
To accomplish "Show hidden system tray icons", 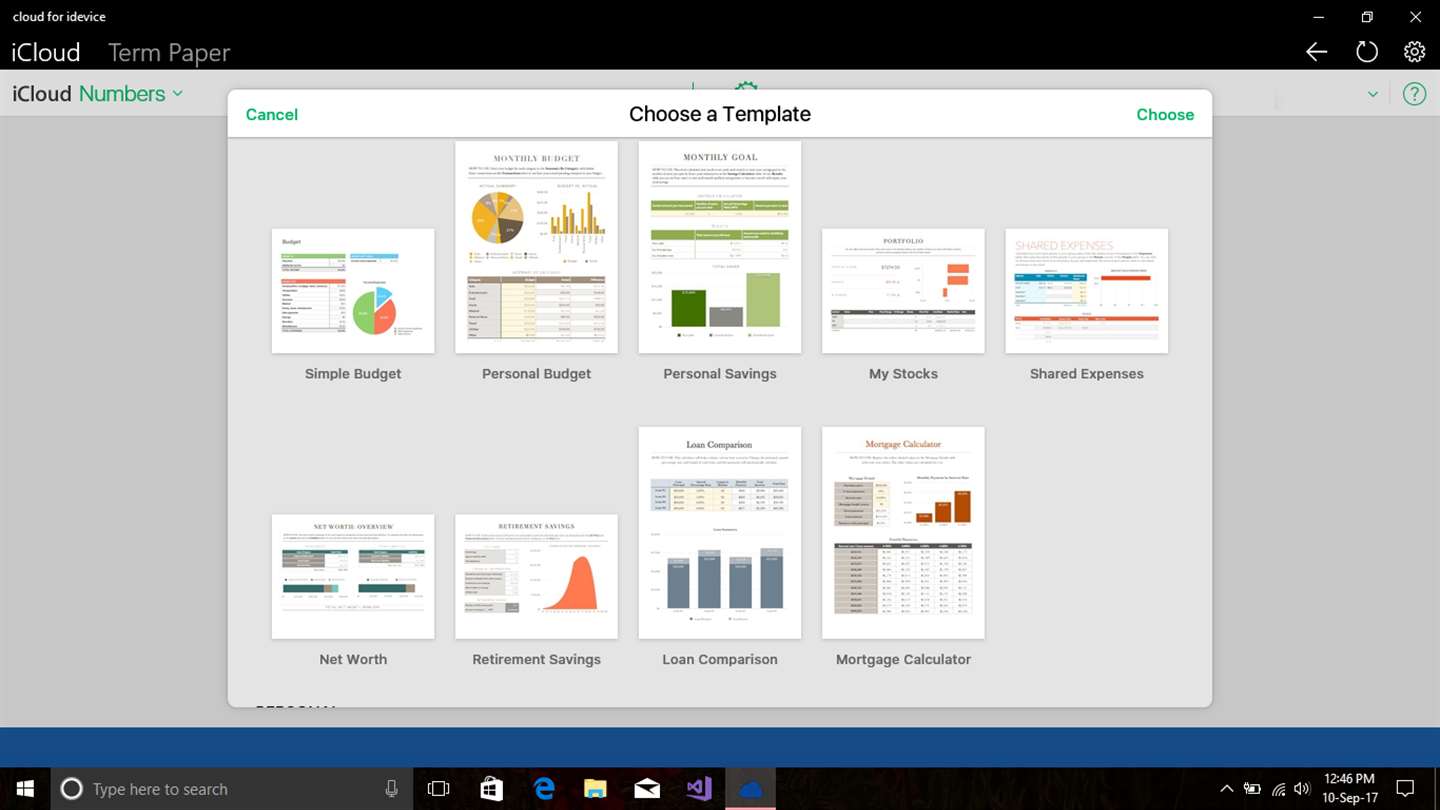I will [x=1226, y=789].
